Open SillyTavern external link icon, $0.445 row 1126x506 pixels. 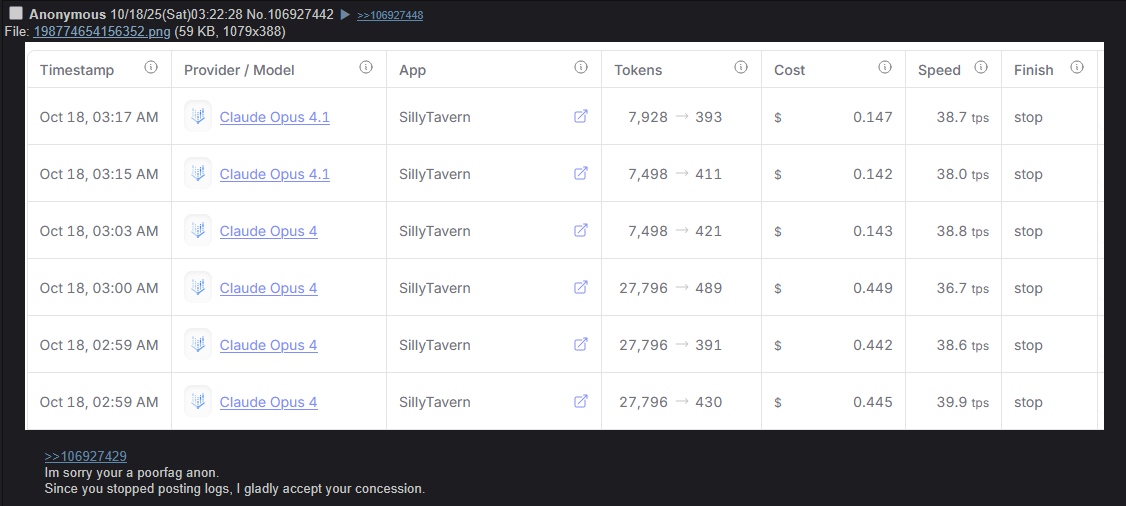click(x=581, y=401)
